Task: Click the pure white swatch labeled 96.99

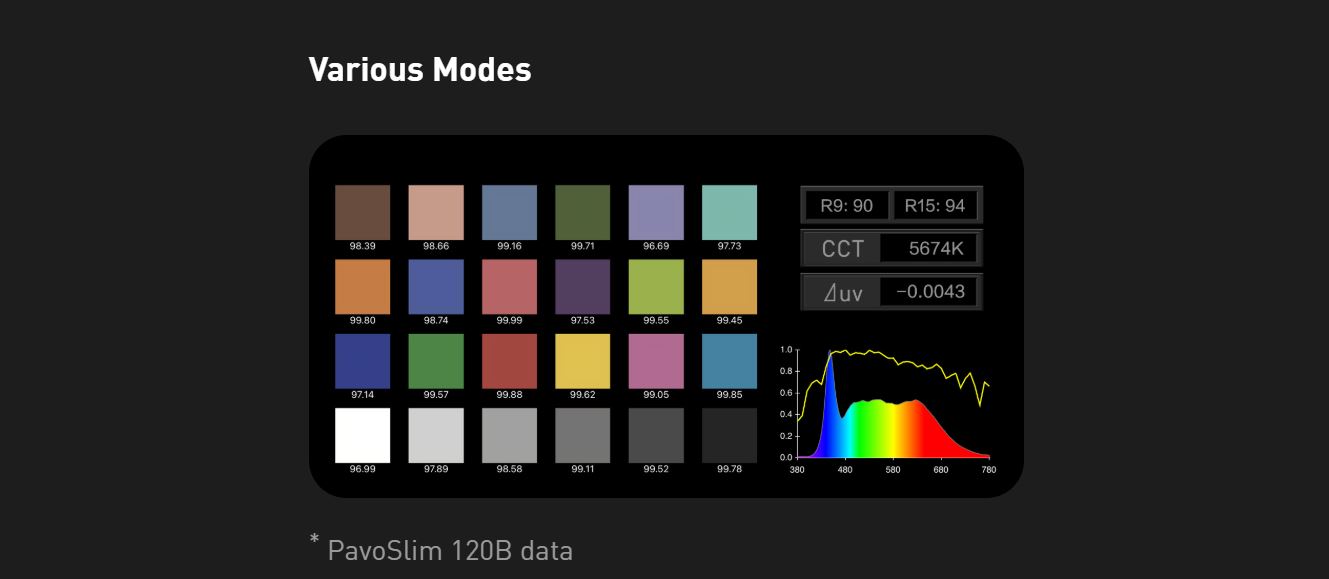Action: coord(362,435)
